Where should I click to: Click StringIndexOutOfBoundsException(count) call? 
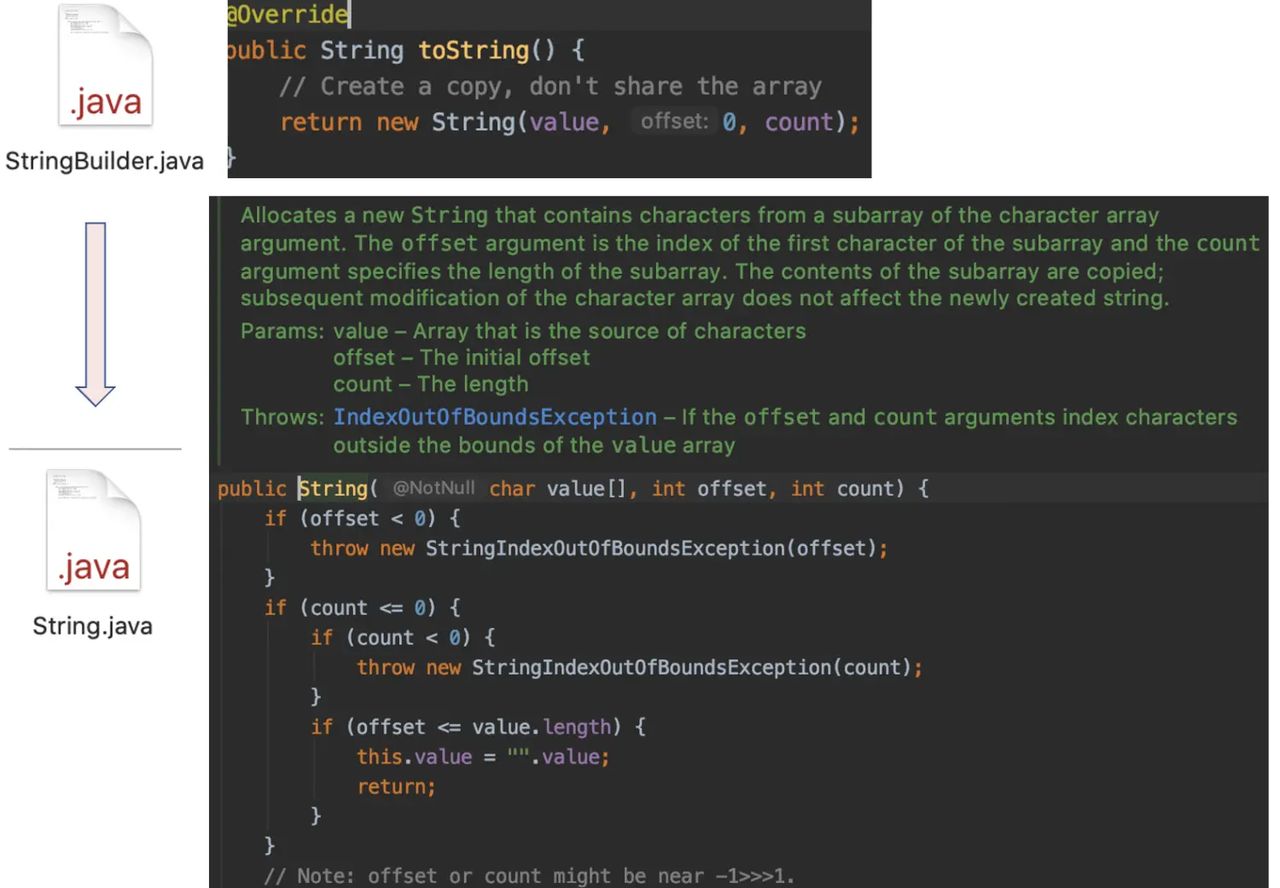click(x=696, y=667)
